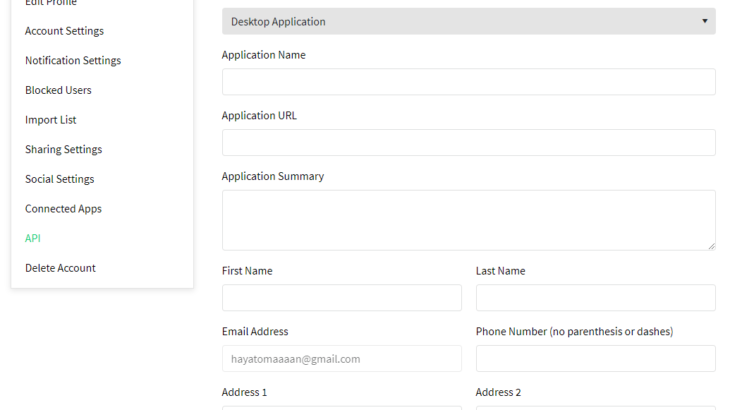Image resolution: width=730 pixels, height=410 pixels.
Task: Select Import List from sidebar
Action: 51,120
